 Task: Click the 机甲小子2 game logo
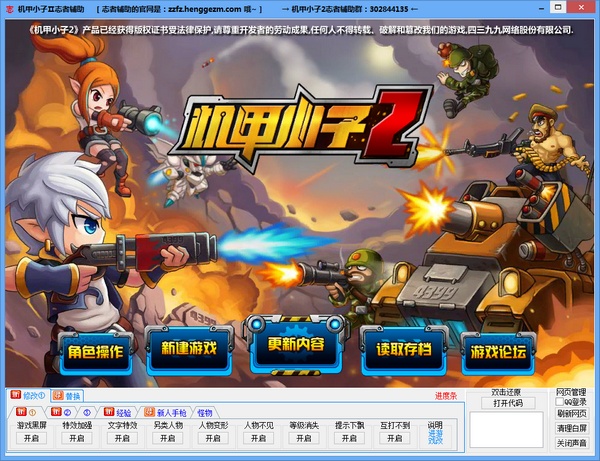300,128
